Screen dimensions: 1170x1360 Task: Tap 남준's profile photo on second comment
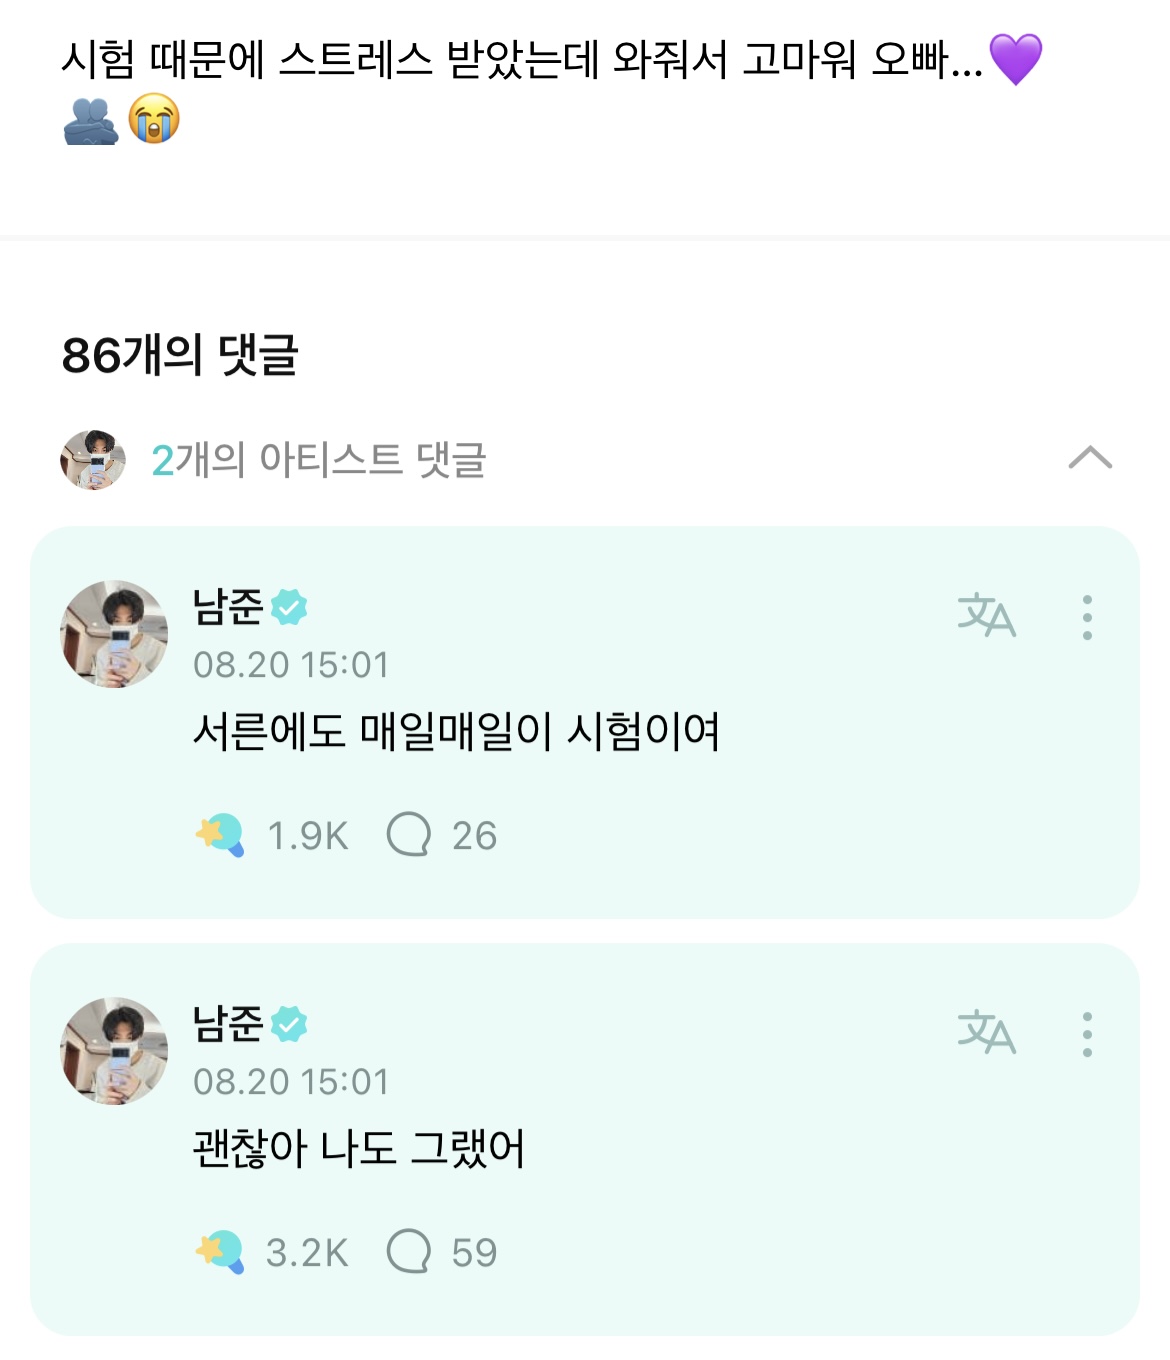click(x=114, y=1051)
